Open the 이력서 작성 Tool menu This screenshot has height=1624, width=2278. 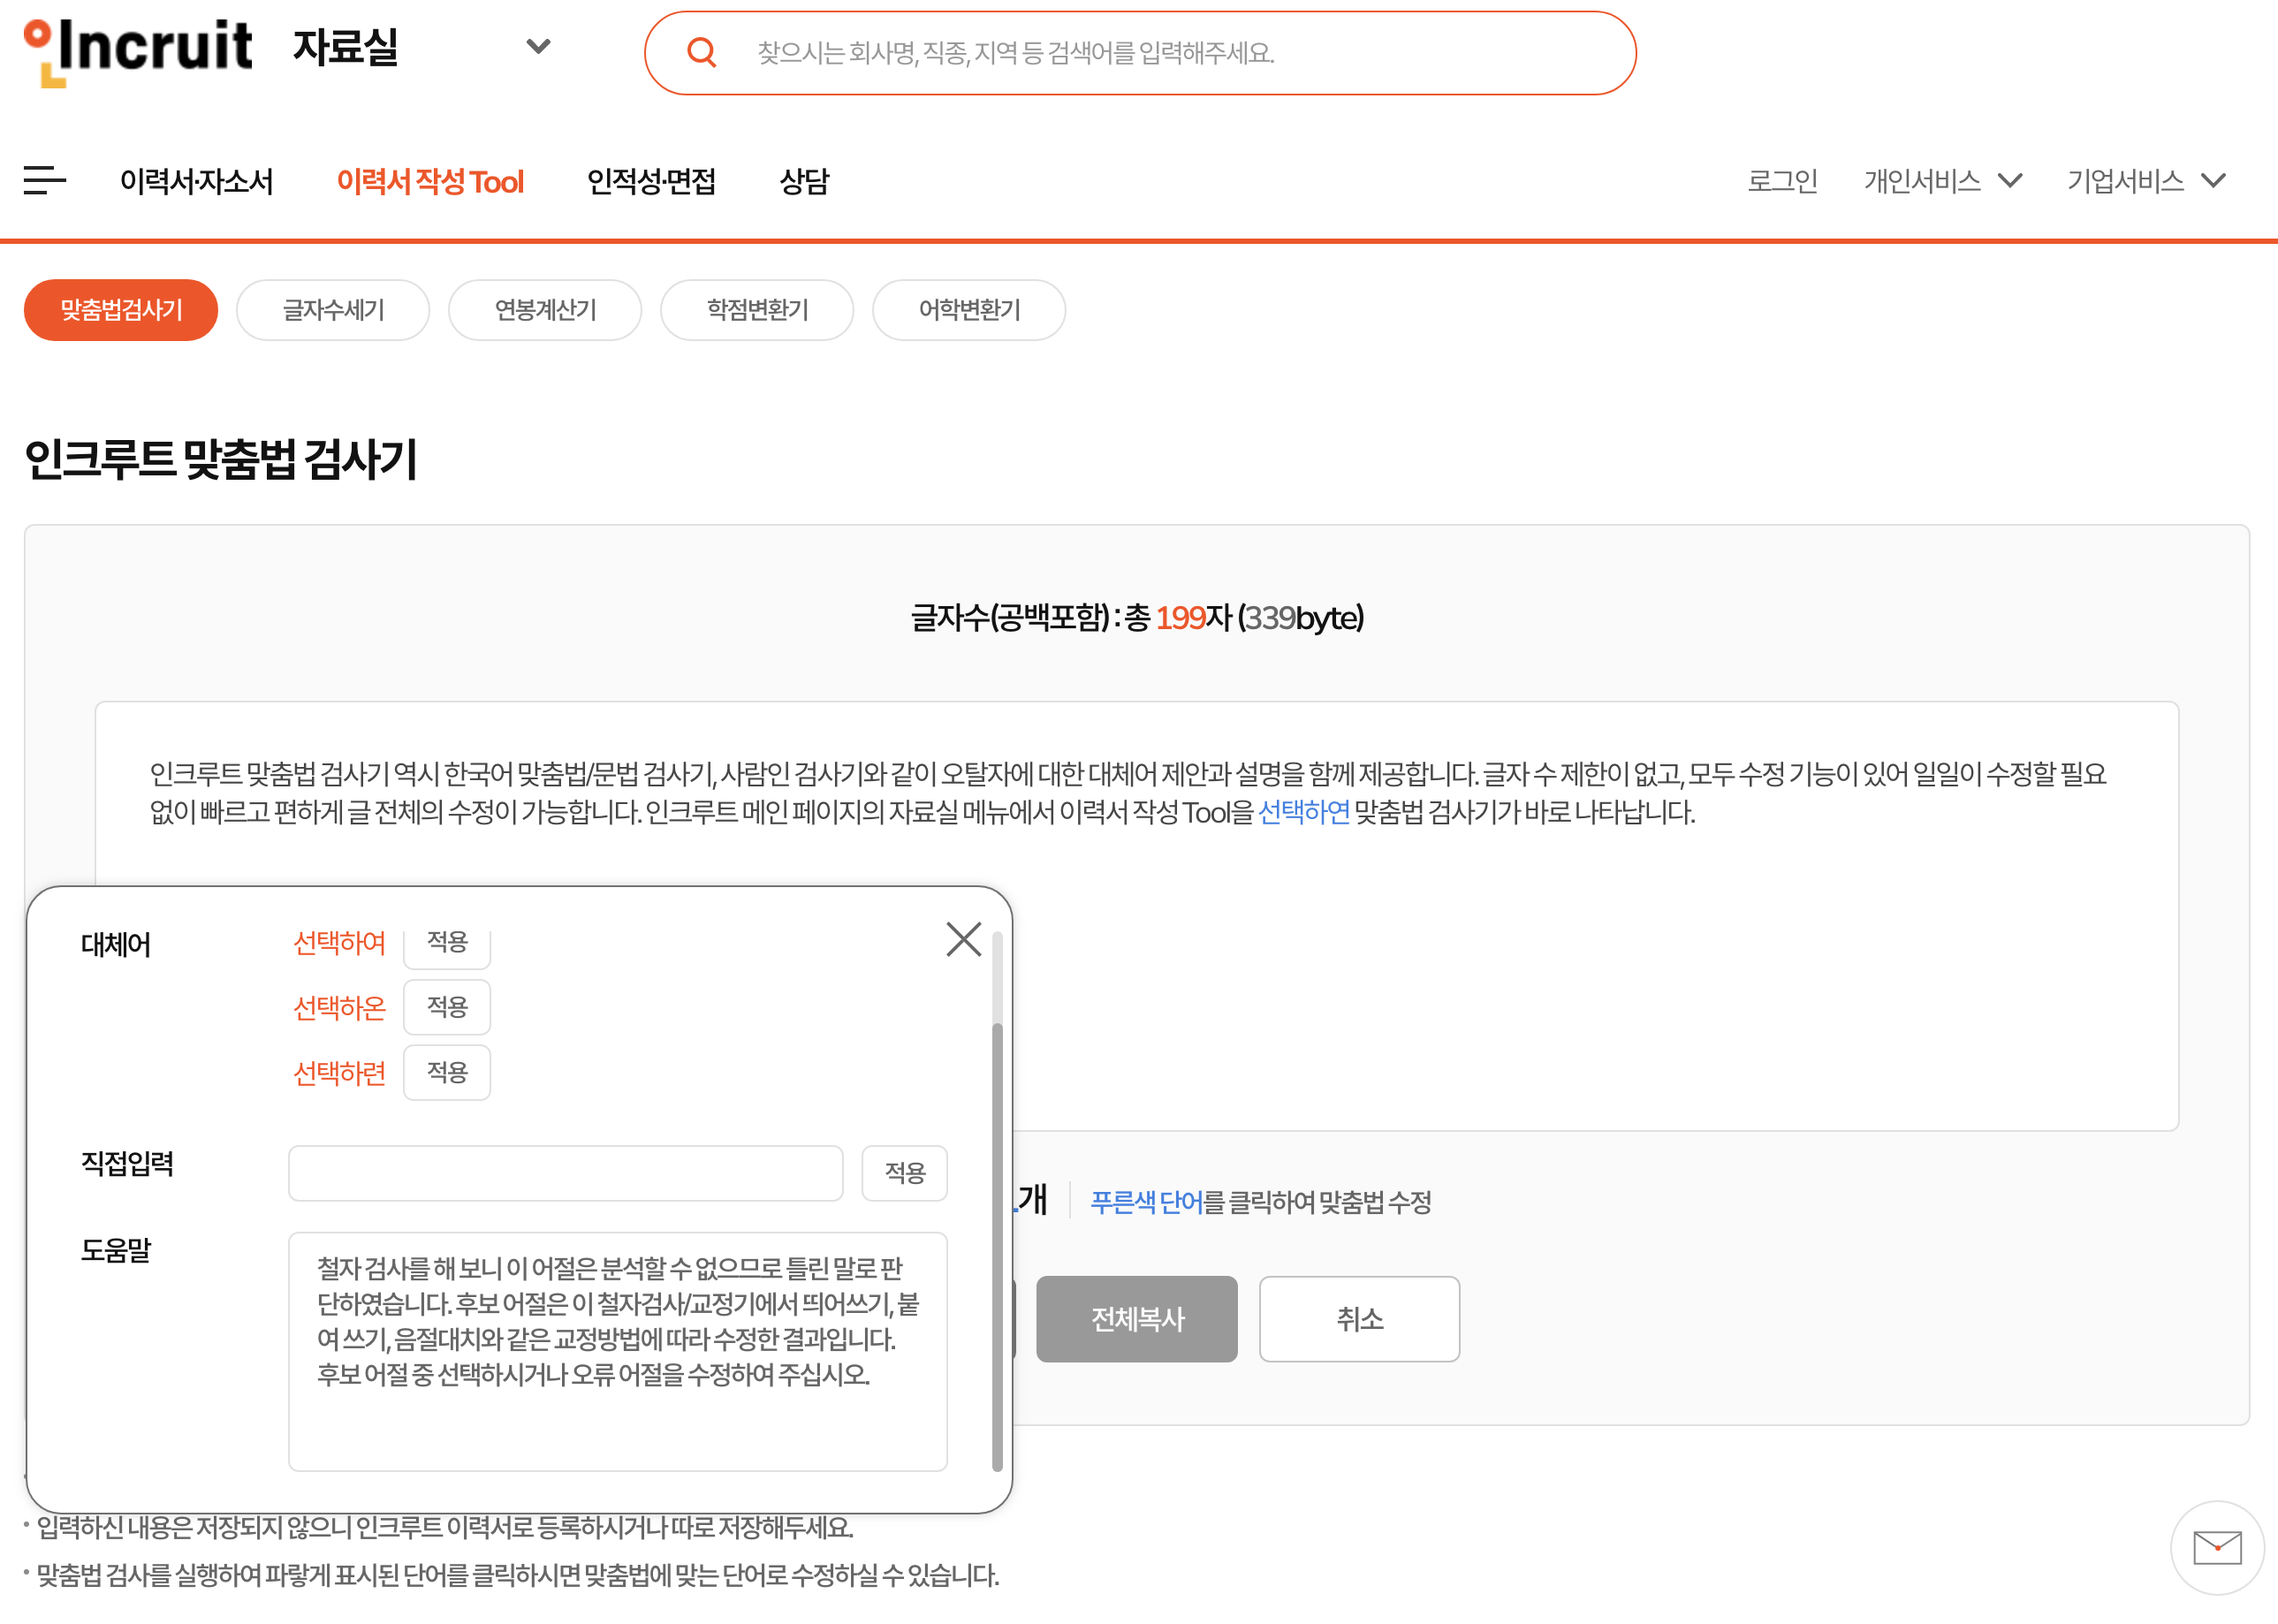pyautogui.click(x=430, y=181)
